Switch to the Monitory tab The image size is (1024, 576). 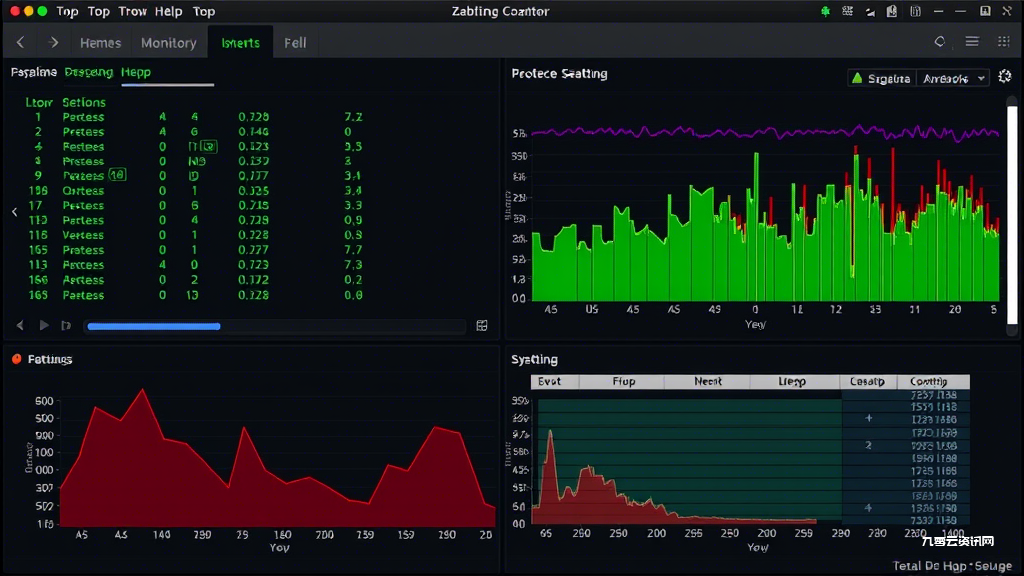(x=168, y=42)
